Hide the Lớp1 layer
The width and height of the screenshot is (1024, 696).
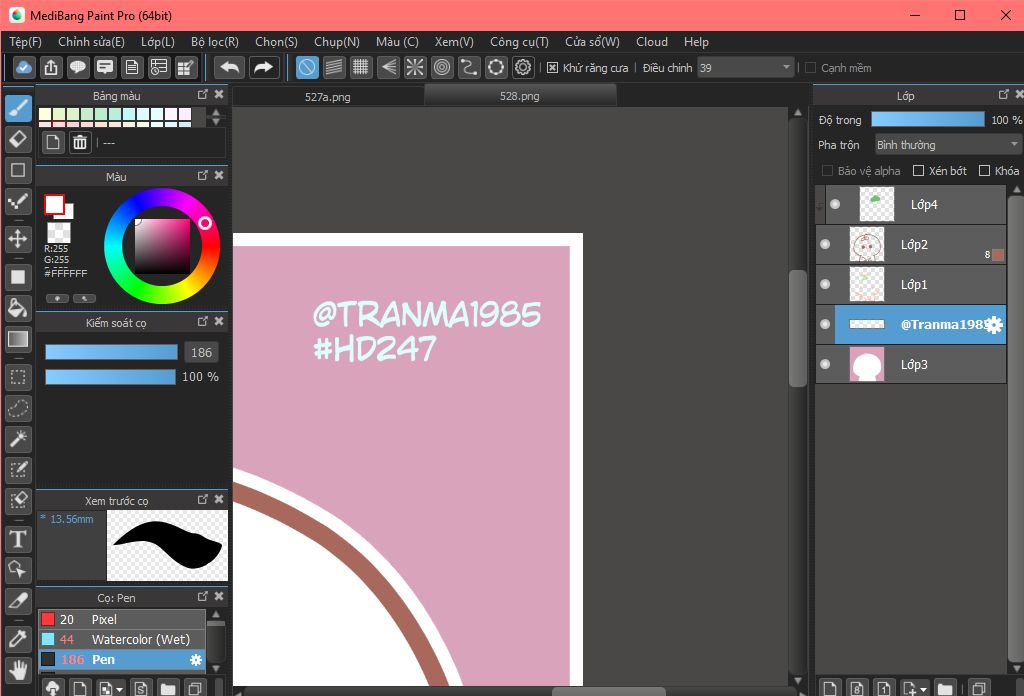click(x=825, y=284)
